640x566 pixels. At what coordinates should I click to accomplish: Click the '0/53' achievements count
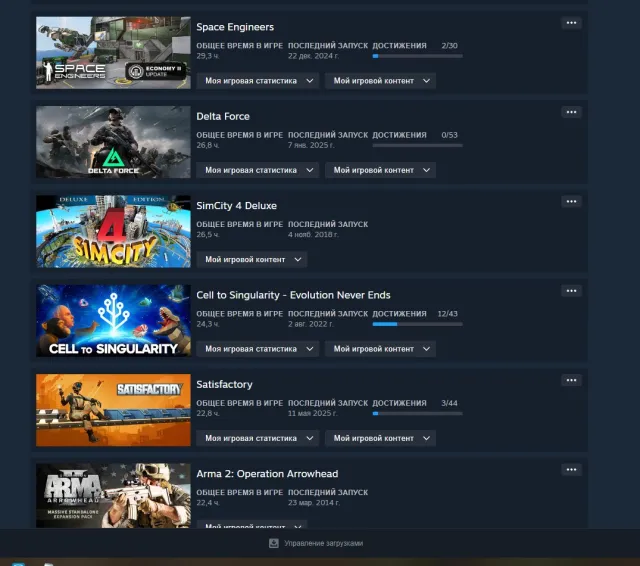[449, 135]
